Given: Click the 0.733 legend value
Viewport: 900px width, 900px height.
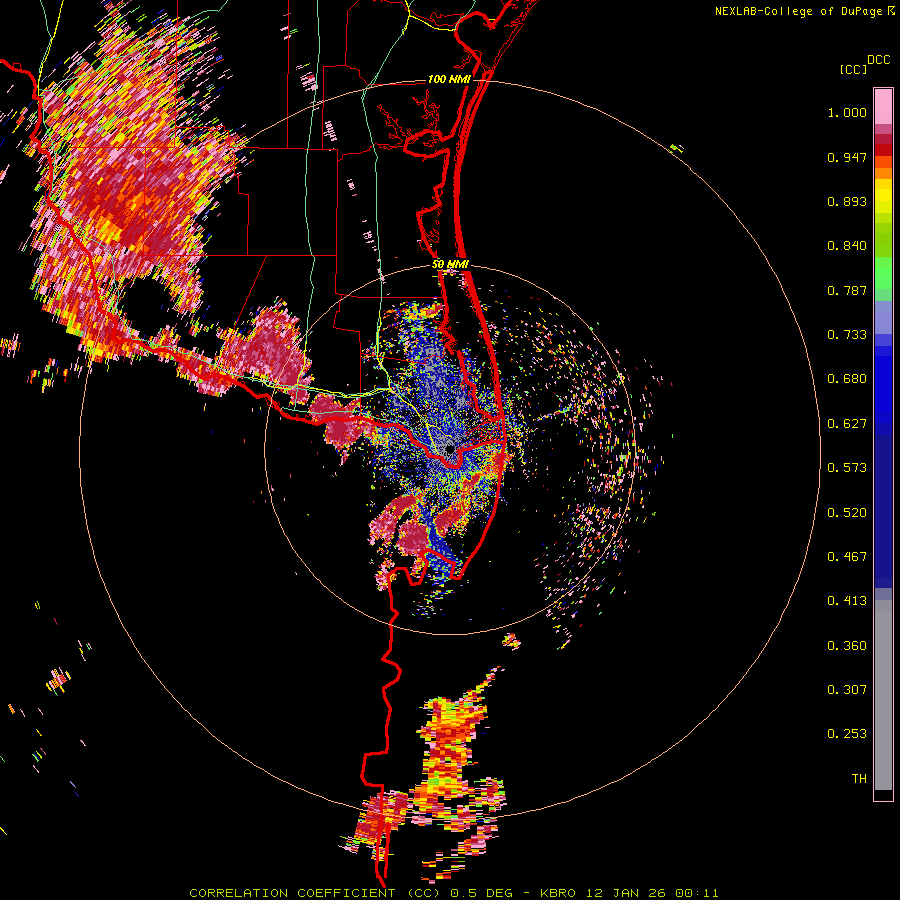Looking at the screenshot, I should pos(847,335).
